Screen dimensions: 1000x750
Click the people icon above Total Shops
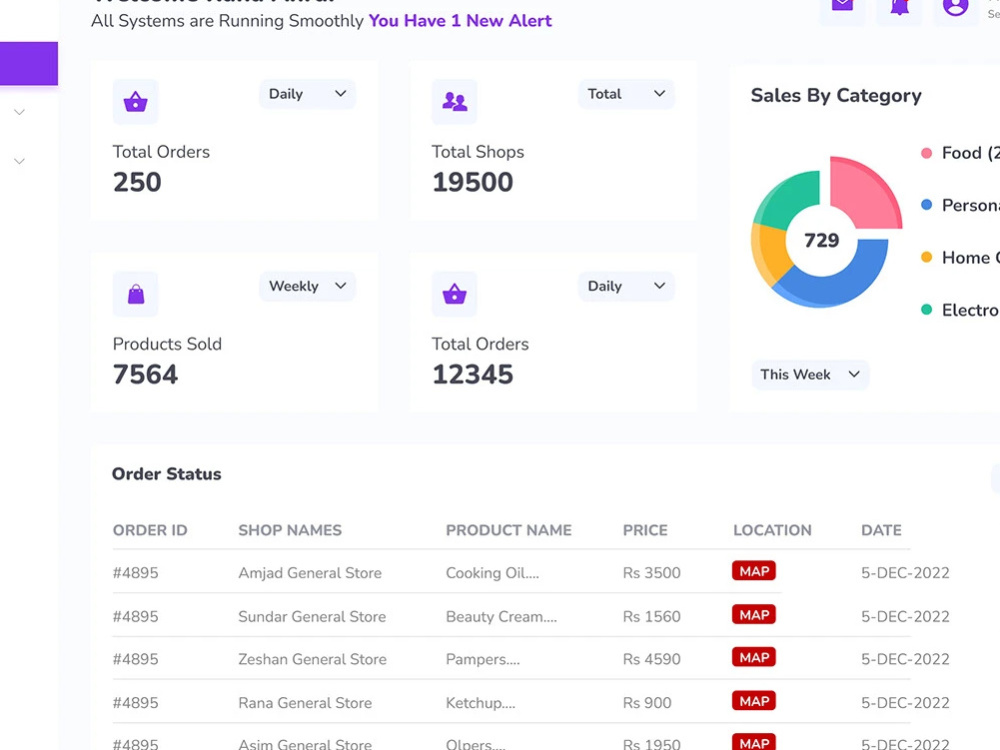[454, 102]
